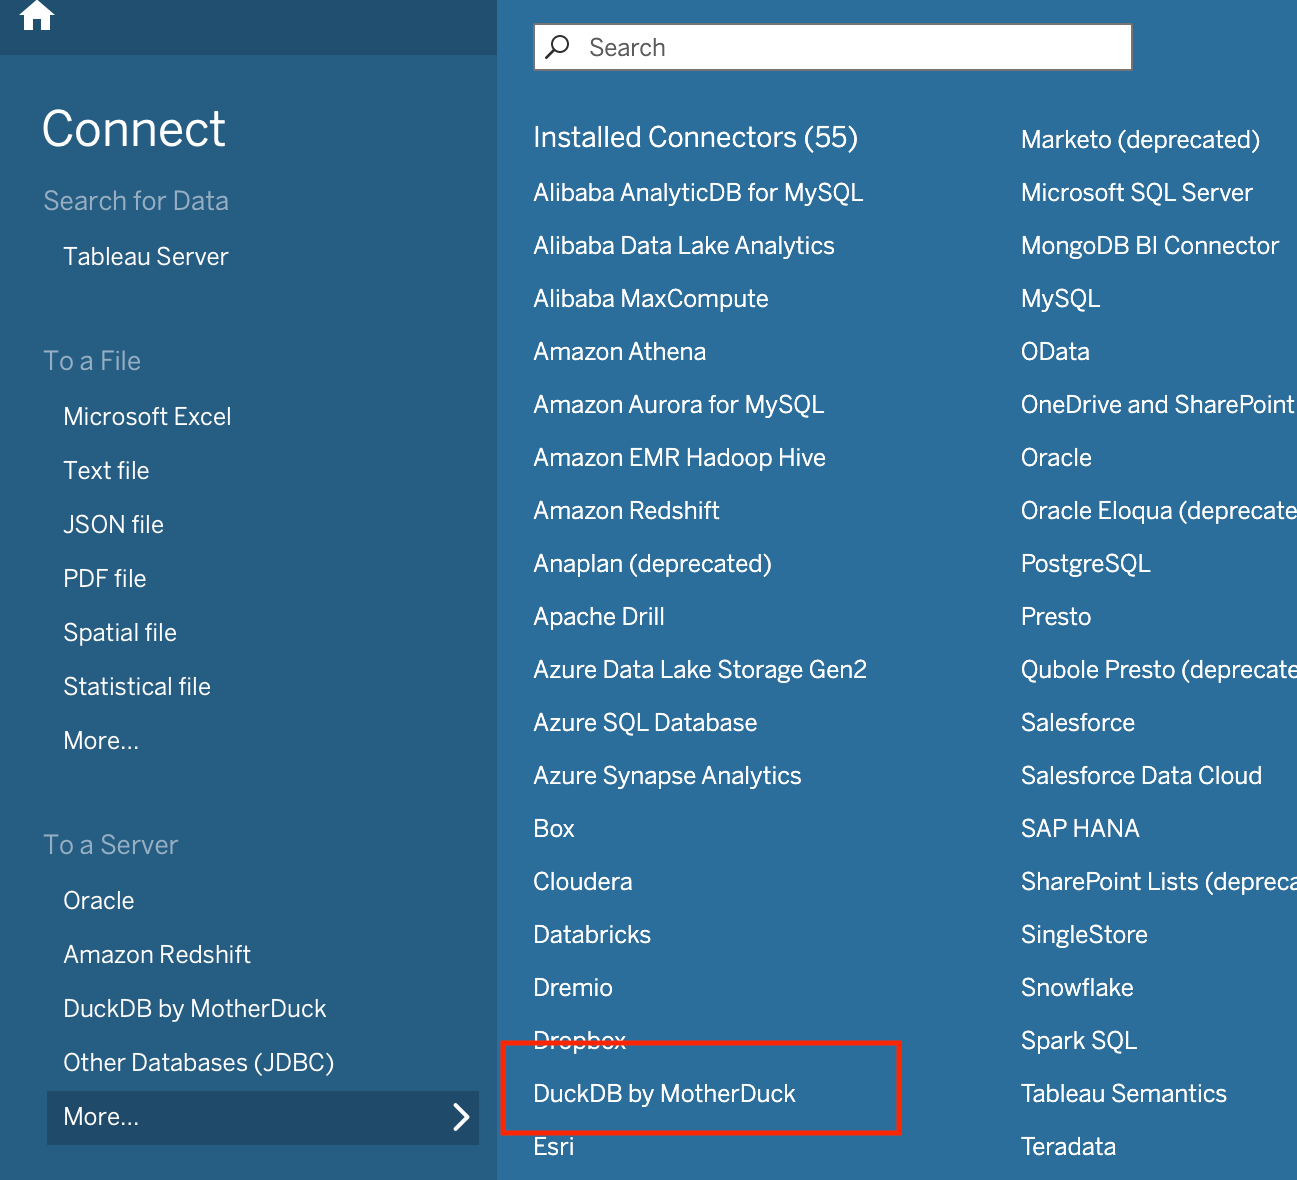Select Azure Data Lake Storage Gen2
The height and width of the screenshot is (1180, 1297).
tap(700, 670)
